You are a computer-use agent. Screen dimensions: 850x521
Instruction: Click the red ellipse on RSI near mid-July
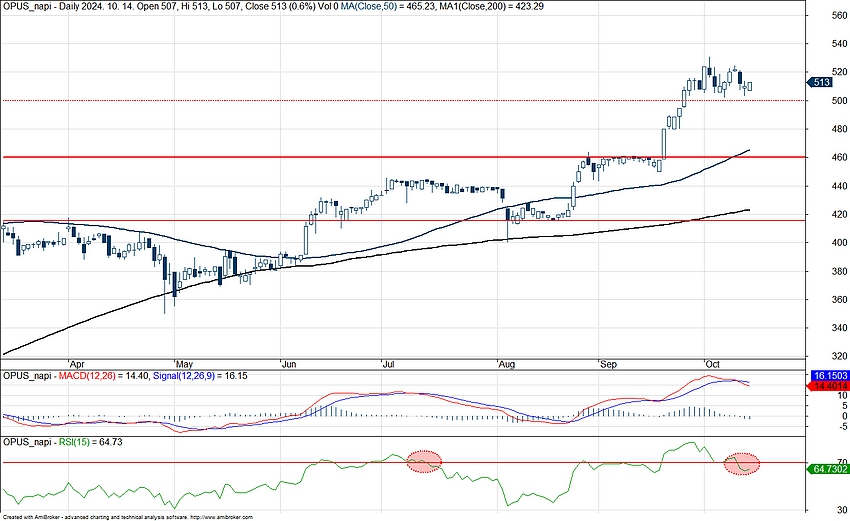point(424,461)
